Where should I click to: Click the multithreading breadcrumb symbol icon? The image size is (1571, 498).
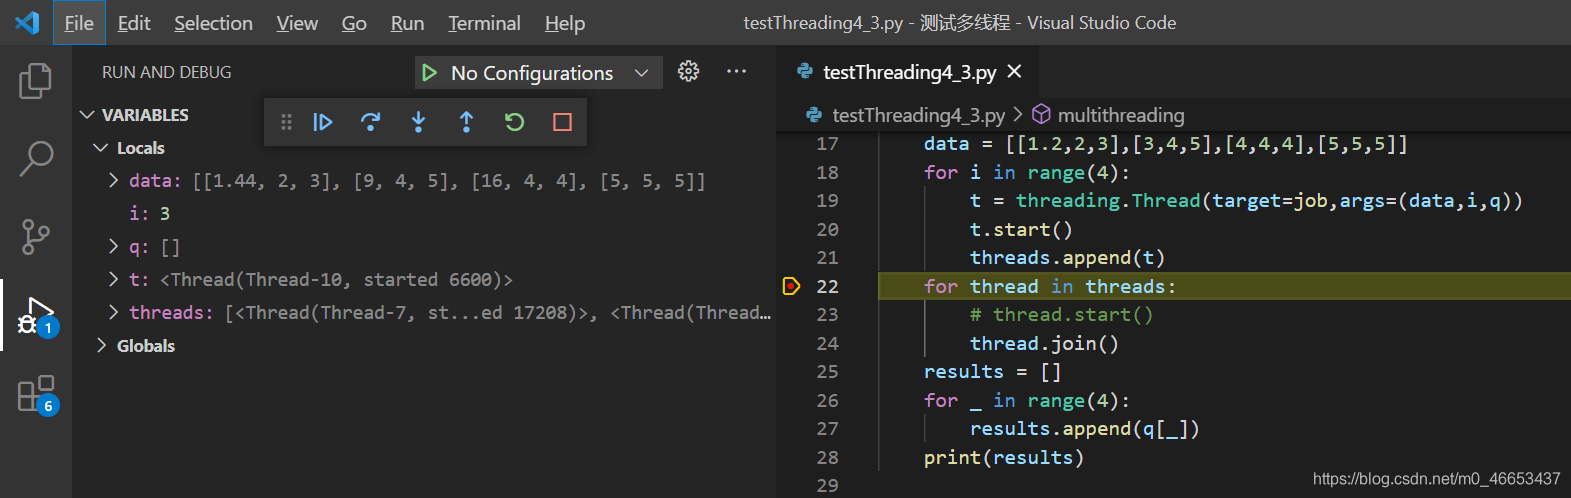click(x=1041, y=114)
